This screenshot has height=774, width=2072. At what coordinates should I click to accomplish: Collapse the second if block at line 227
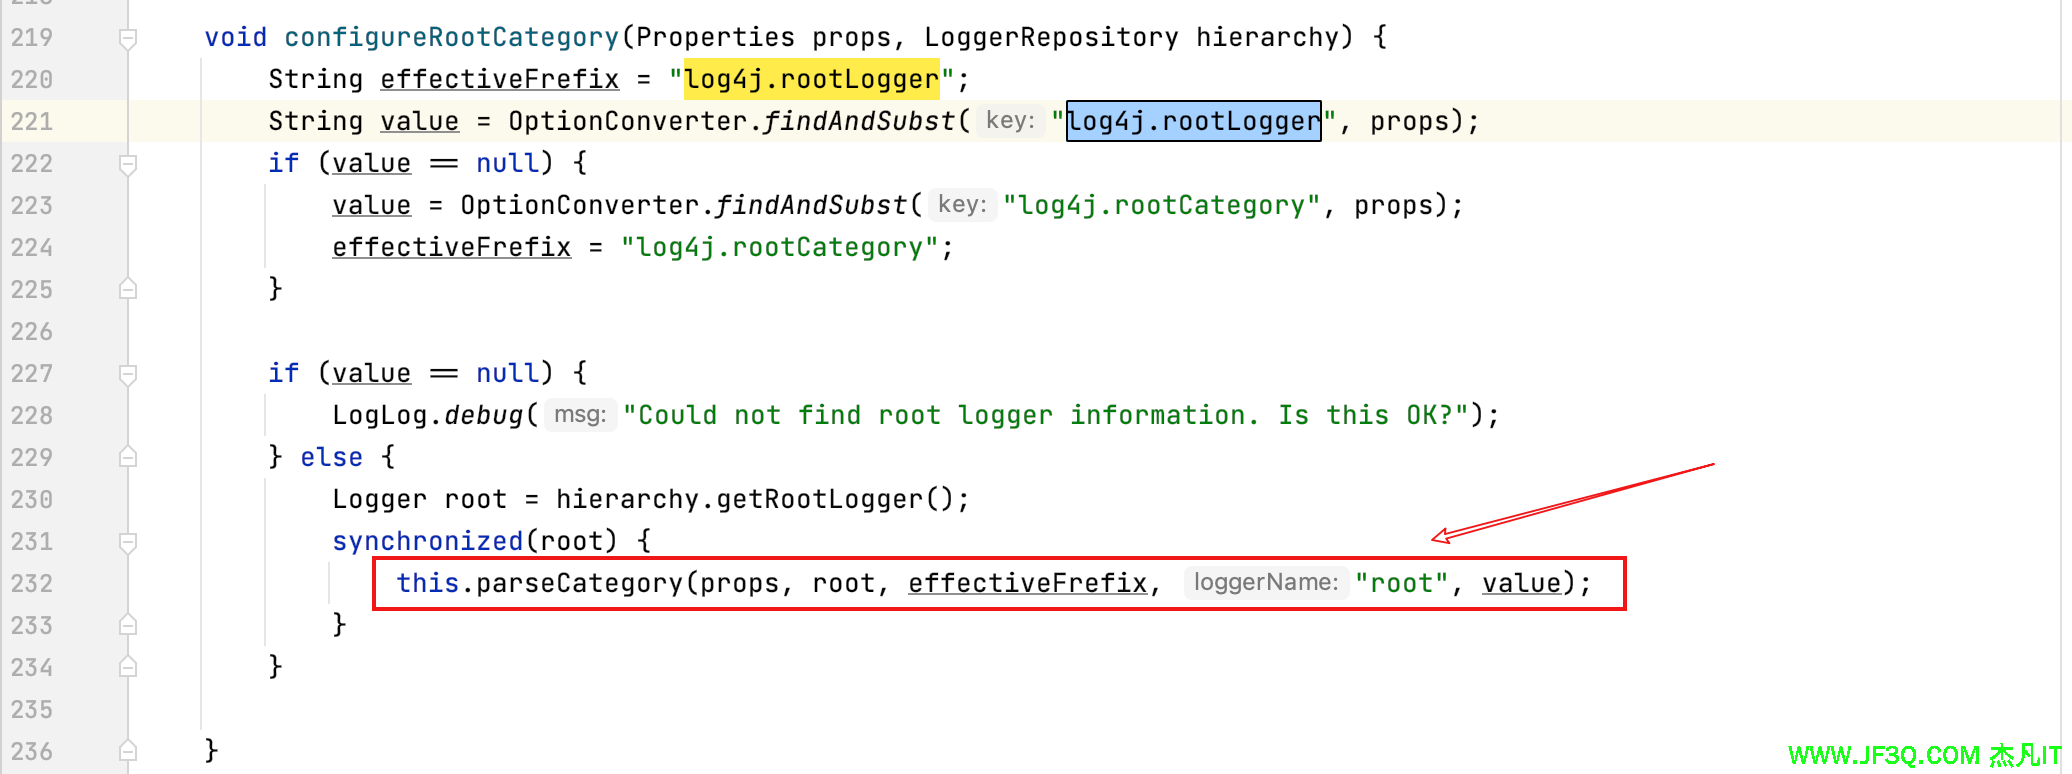coord(128,374)
